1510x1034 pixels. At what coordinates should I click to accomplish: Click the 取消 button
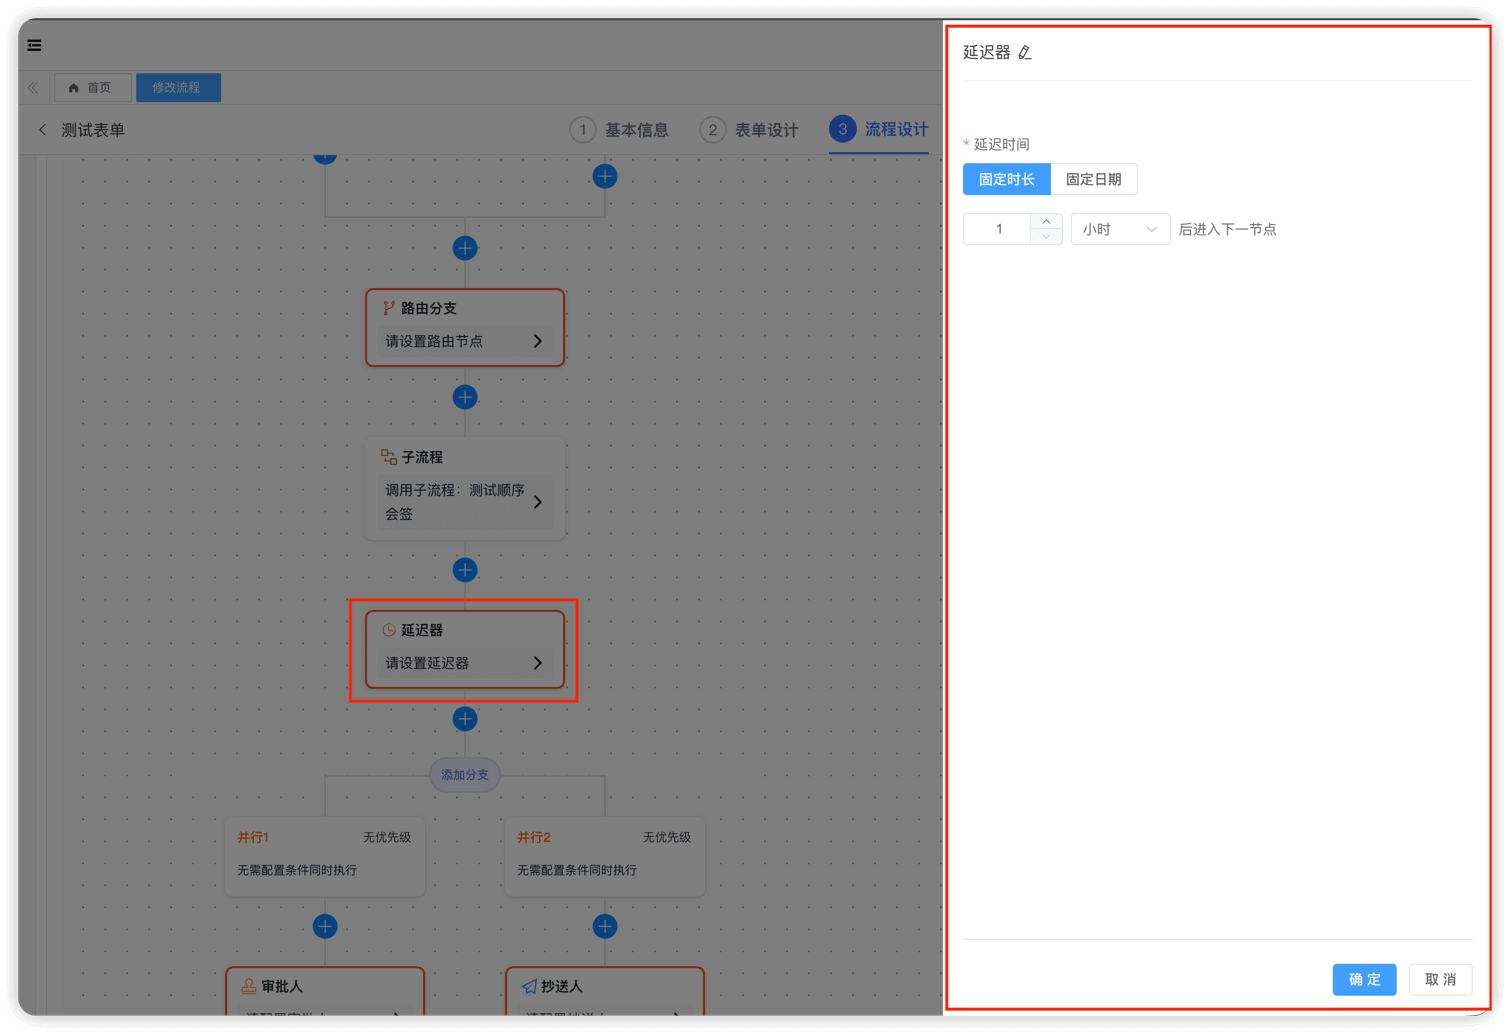pyautogui.click(x=1440, y=979)
